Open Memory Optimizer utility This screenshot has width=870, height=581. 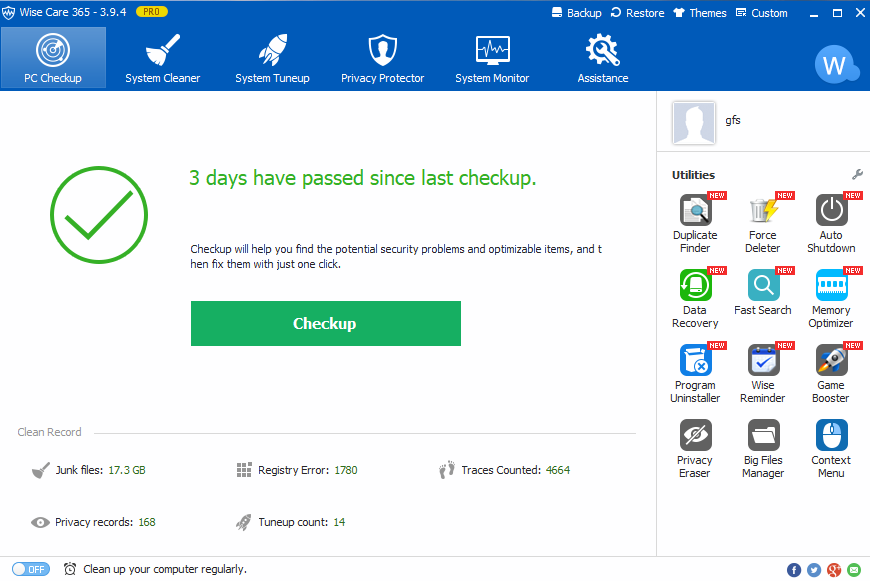tap(831, 299)
